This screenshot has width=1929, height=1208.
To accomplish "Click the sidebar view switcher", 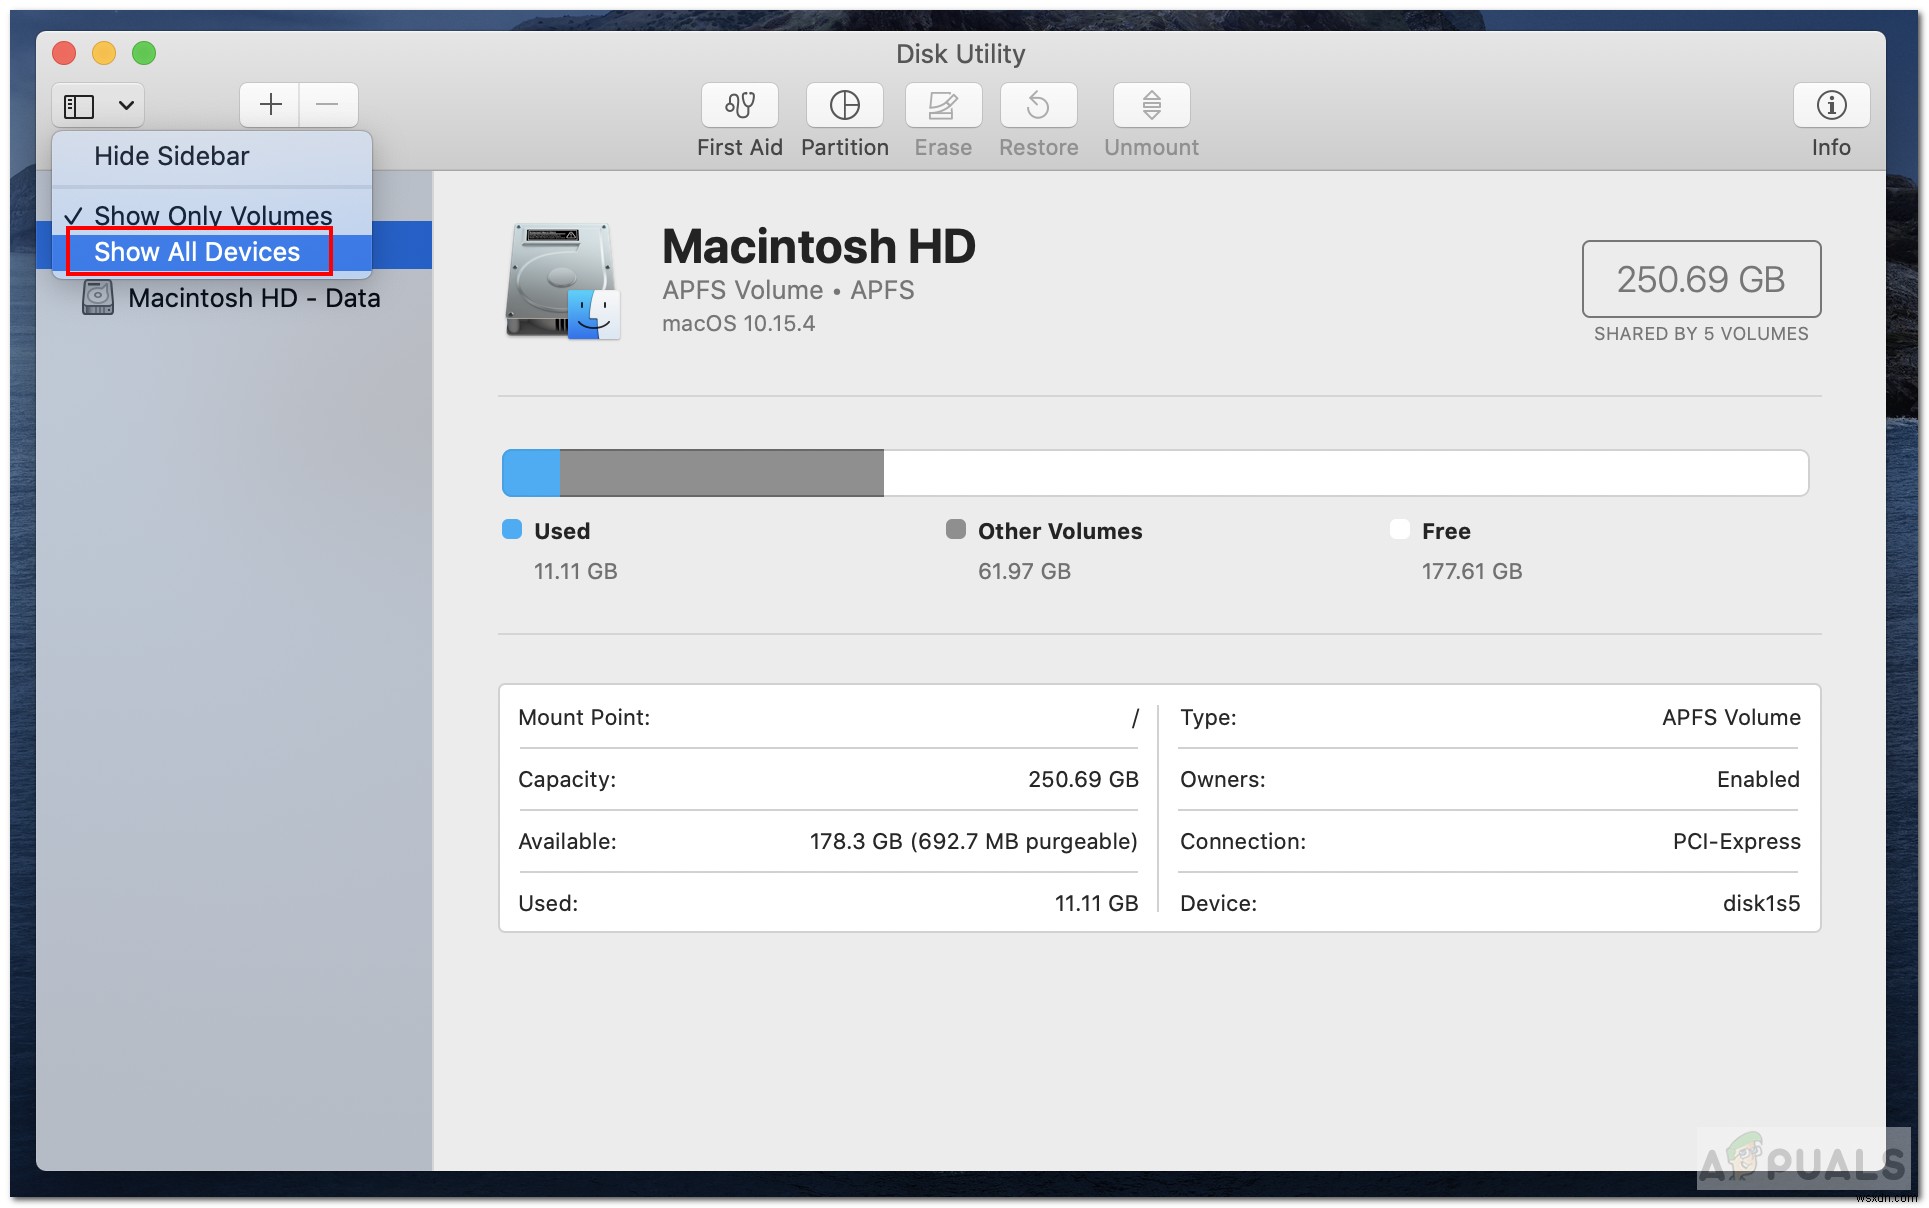I will point(93,104).
